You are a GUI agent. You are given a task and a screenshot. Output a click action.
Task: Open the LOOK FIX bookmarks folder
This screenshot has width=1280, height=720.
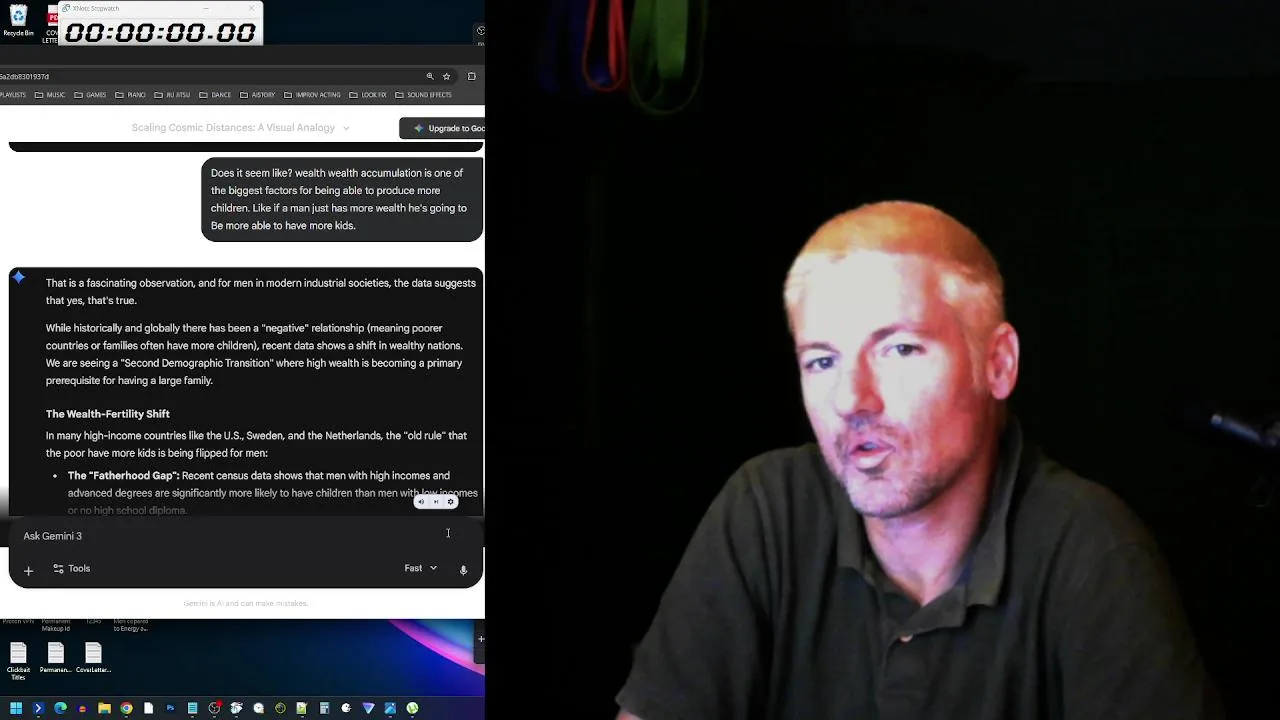click(368, 95)
